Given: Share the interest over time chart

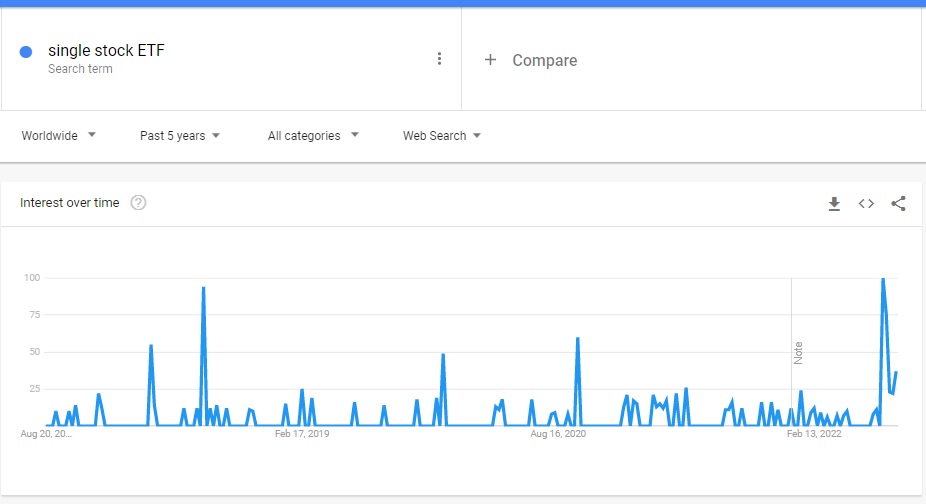Looking at the screenshot, I should [898, 204].
